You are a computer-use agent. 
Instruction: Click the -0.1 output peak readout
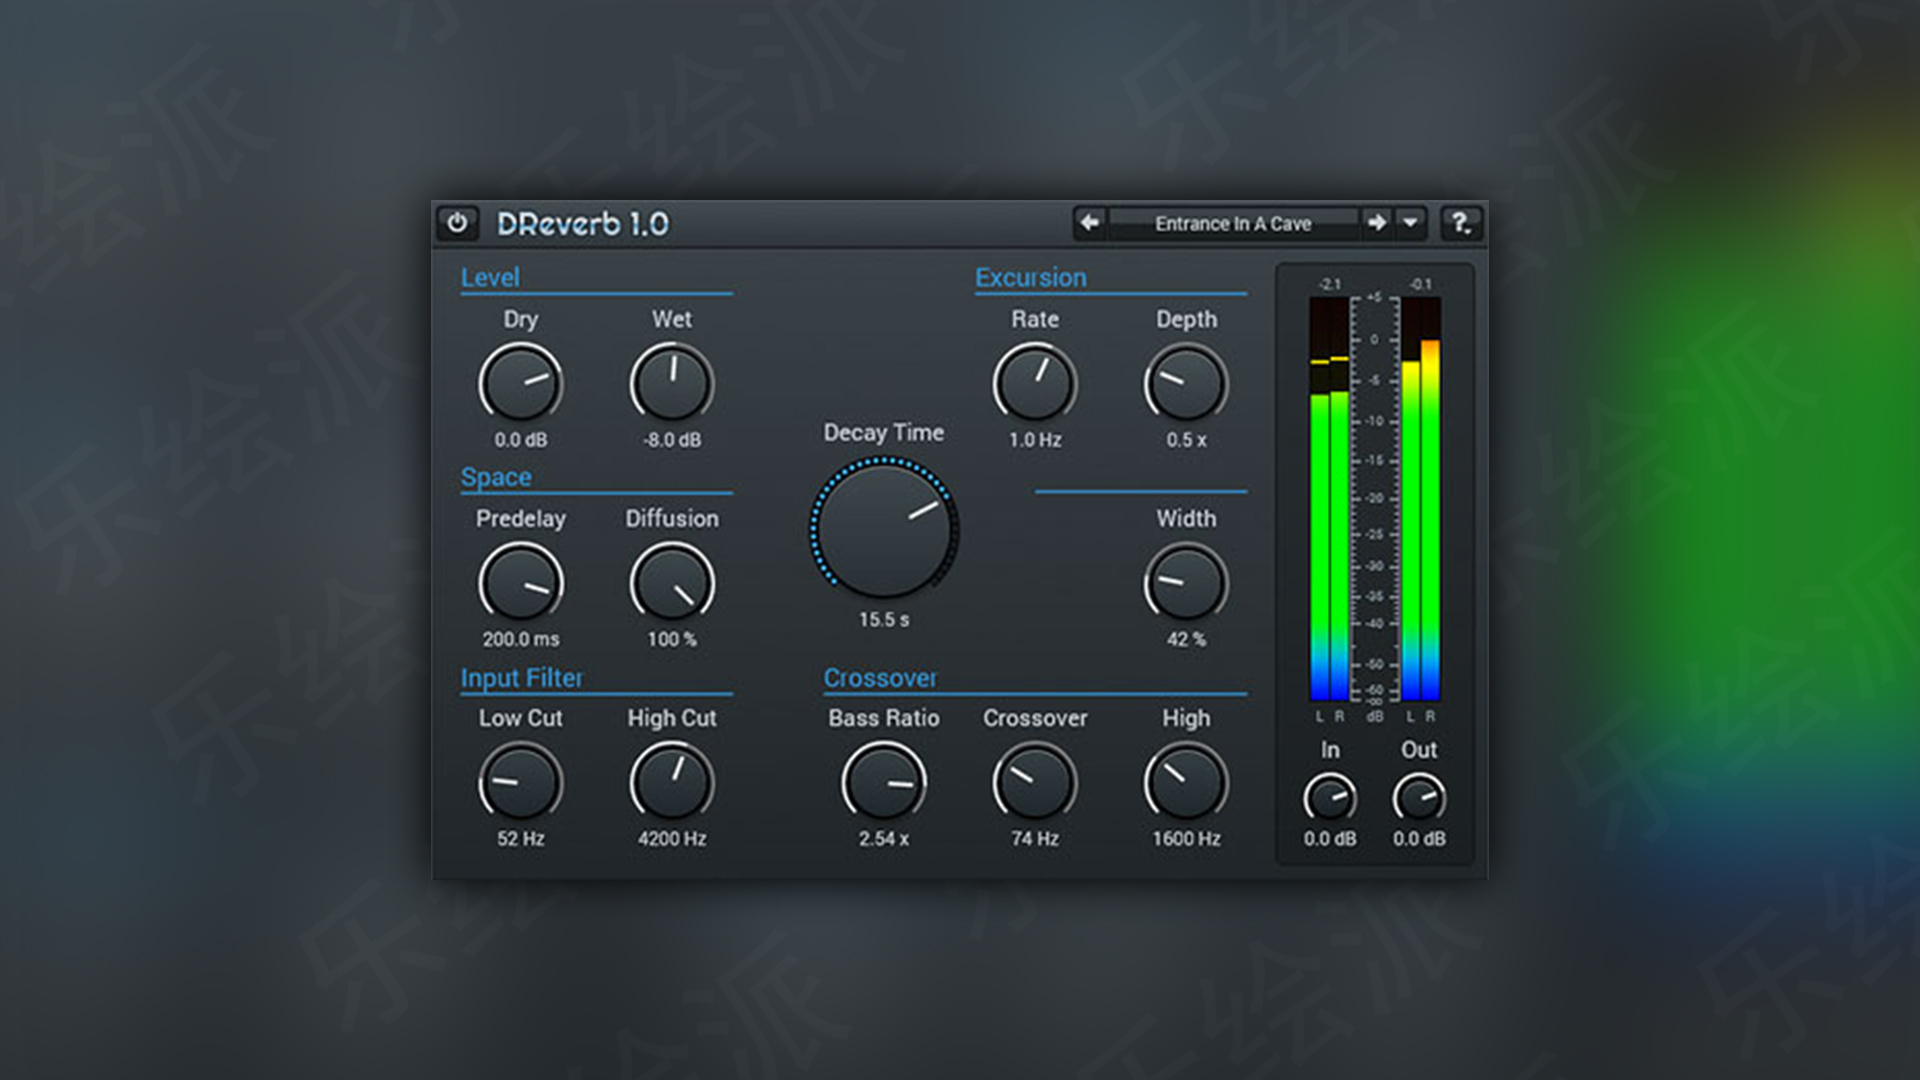click(x=1420, y=285)
